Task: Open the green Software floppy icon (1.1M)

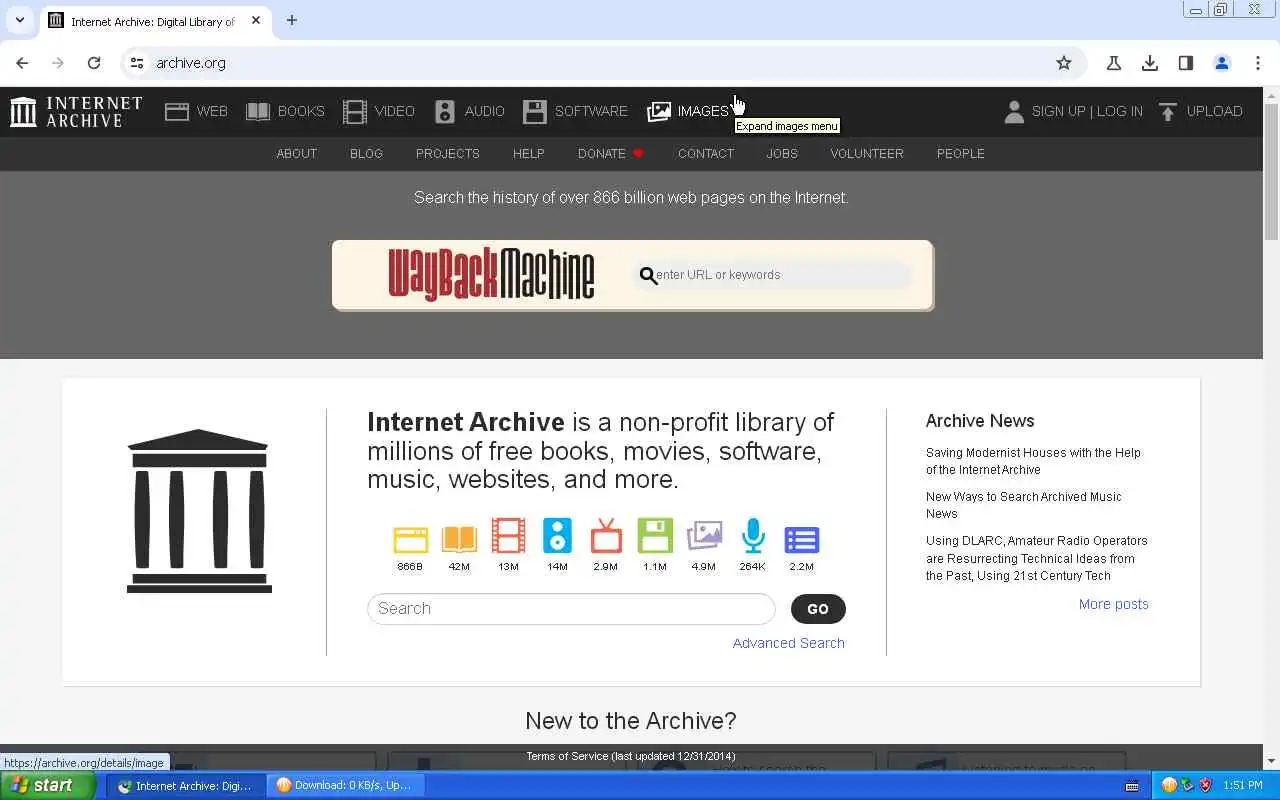Action: pos(655,536)
